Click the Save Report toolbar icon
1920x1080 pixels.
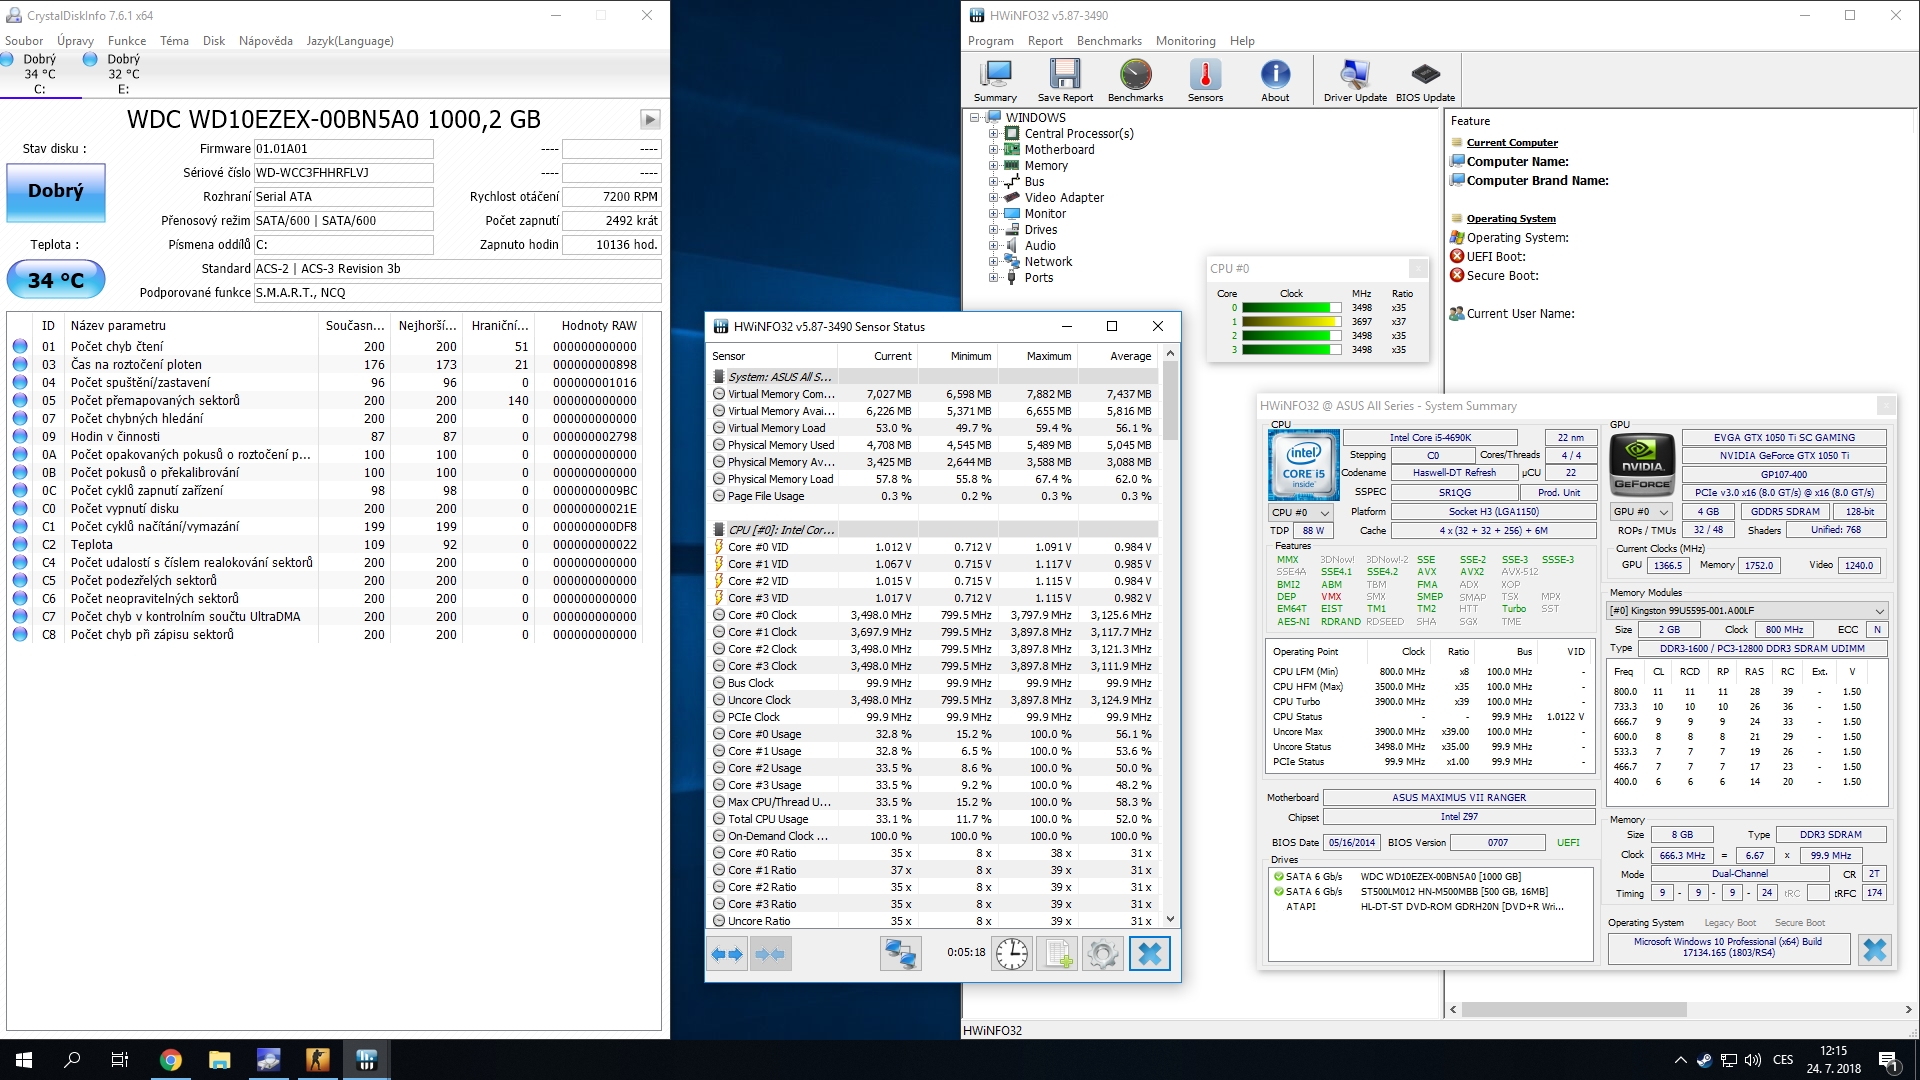pyautogui.click(x=1065, y=80)
